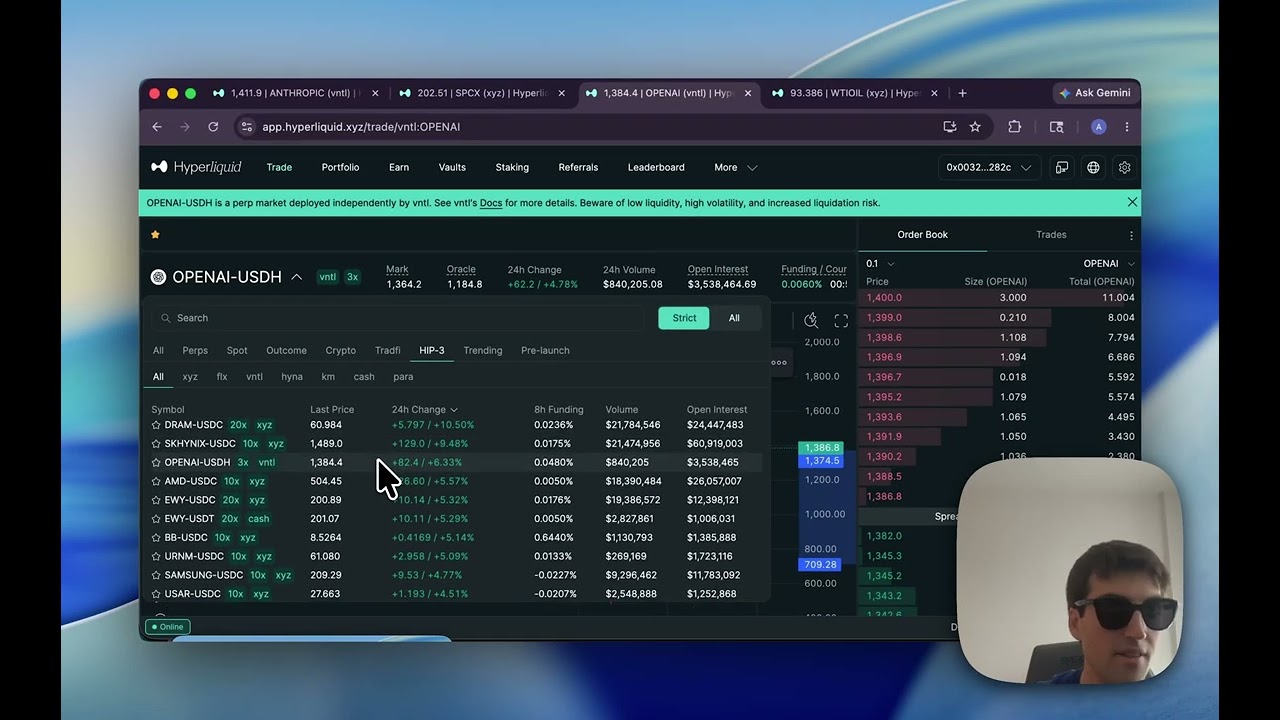Select the USAR-USDC market row
Image resolution: width=1280 pixels, height=720 pixels.
coord(456,594)
